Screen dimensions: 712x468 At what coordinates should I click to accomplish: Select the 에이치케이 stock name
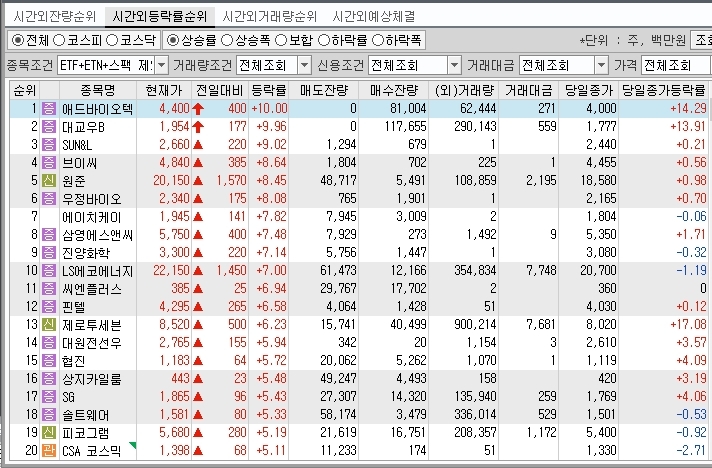(x=92, y=217)
